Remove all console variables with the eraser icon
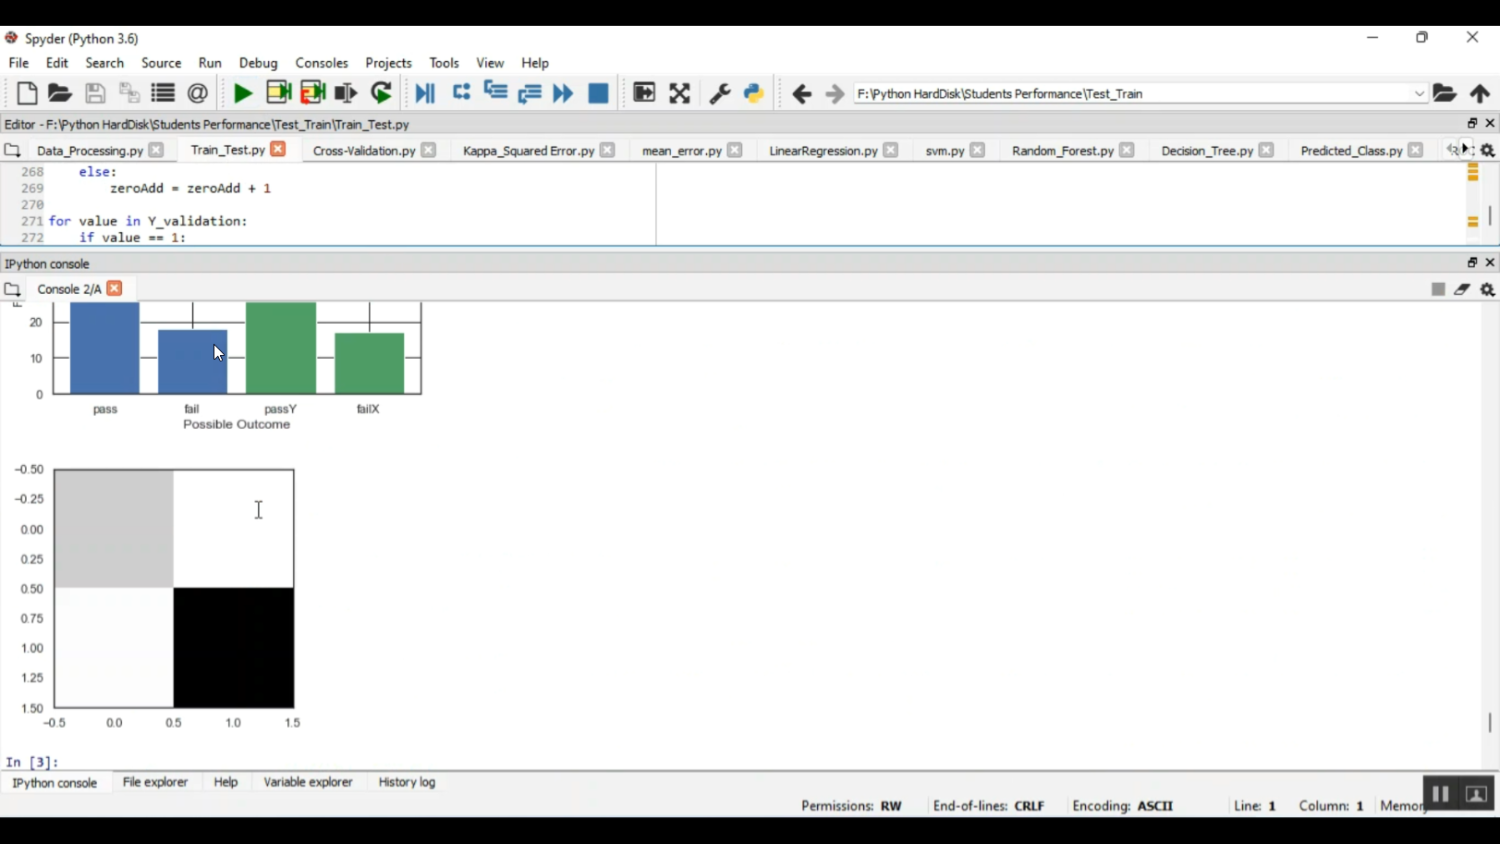1500x844 pixels. coord(1462,289)
